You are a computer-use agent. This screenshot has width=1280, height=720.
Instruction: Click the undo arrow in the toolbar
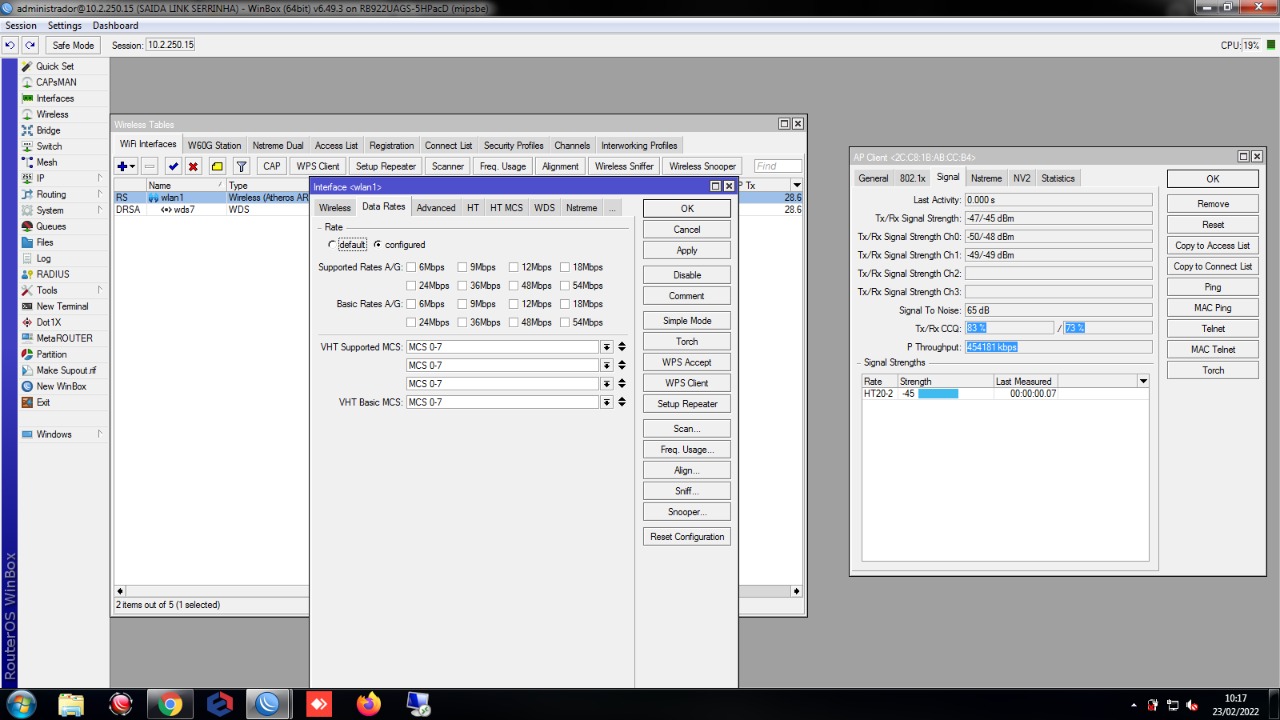click(x=10, y=45)
